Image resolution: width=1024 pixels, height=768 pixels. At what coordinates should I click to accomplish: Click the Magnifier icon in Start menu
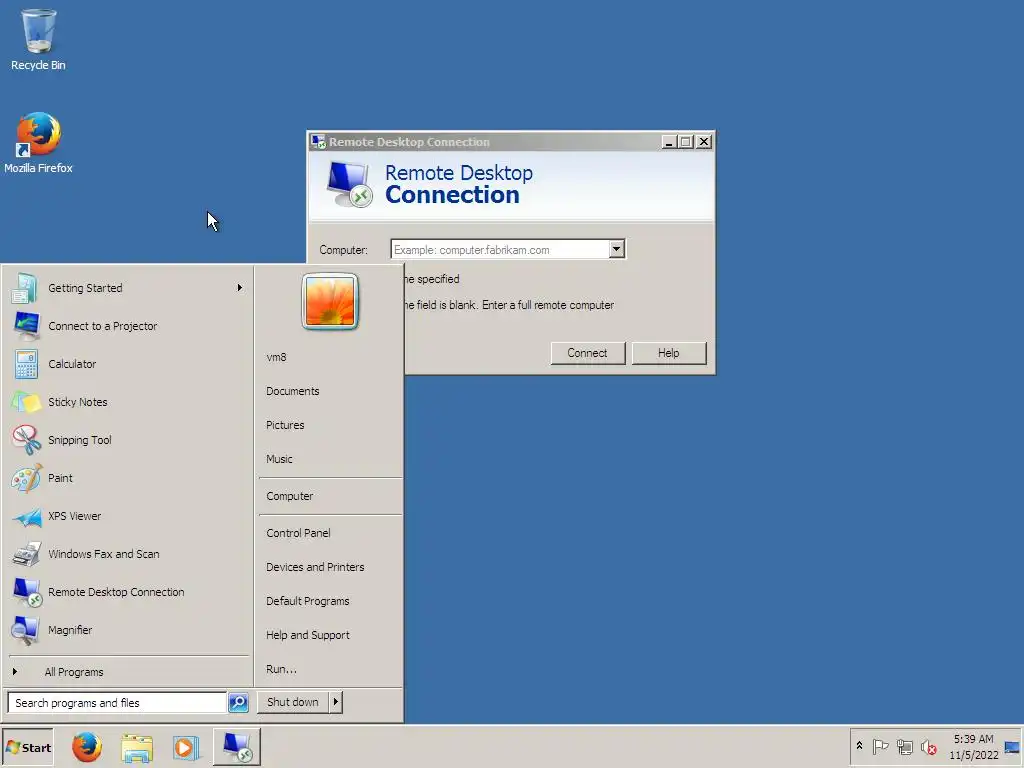point(25,630)
